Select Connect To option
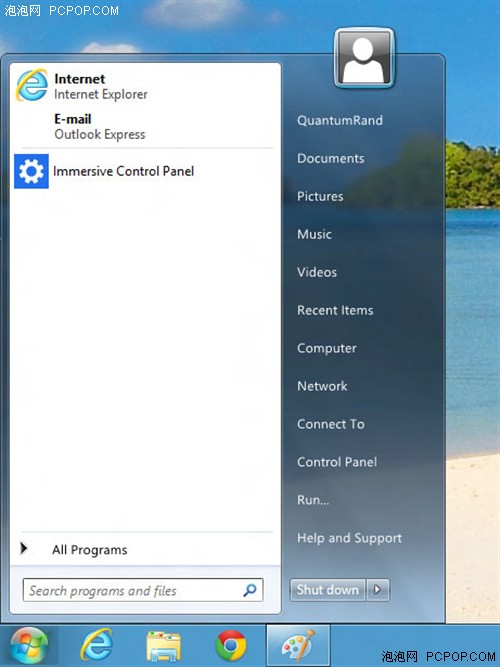The height and width of the screenshot is (667, 500). [331, 424]
